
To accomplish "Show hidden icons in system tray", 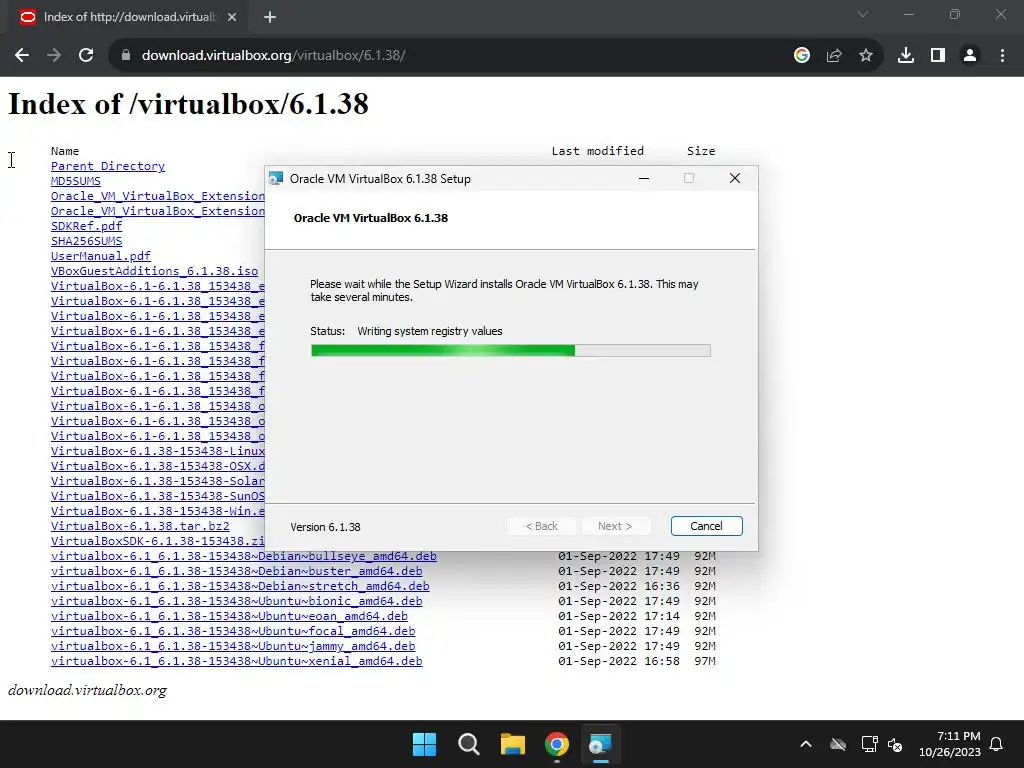I will (806, 744).
